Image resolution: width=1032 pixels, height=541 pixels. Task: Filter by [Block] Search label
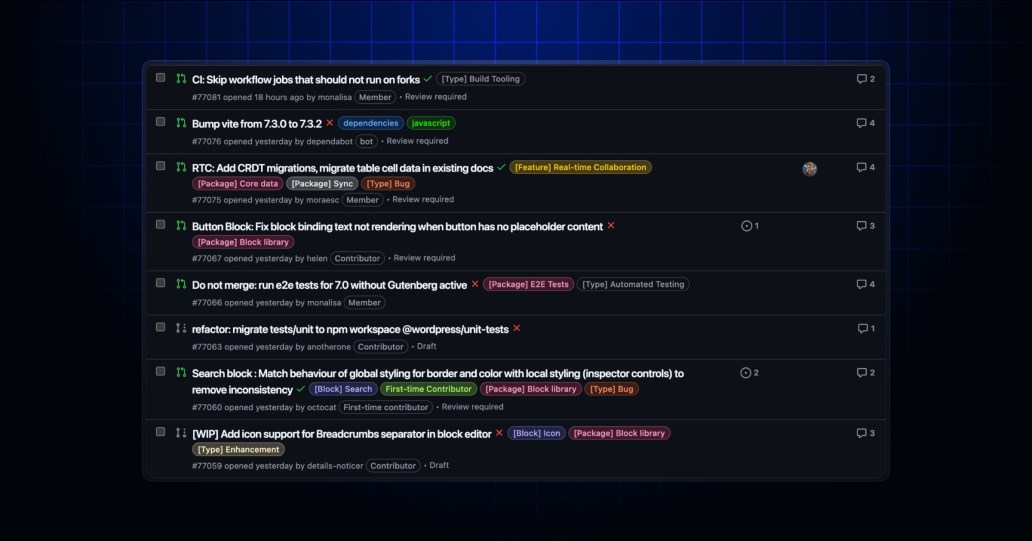343,389
